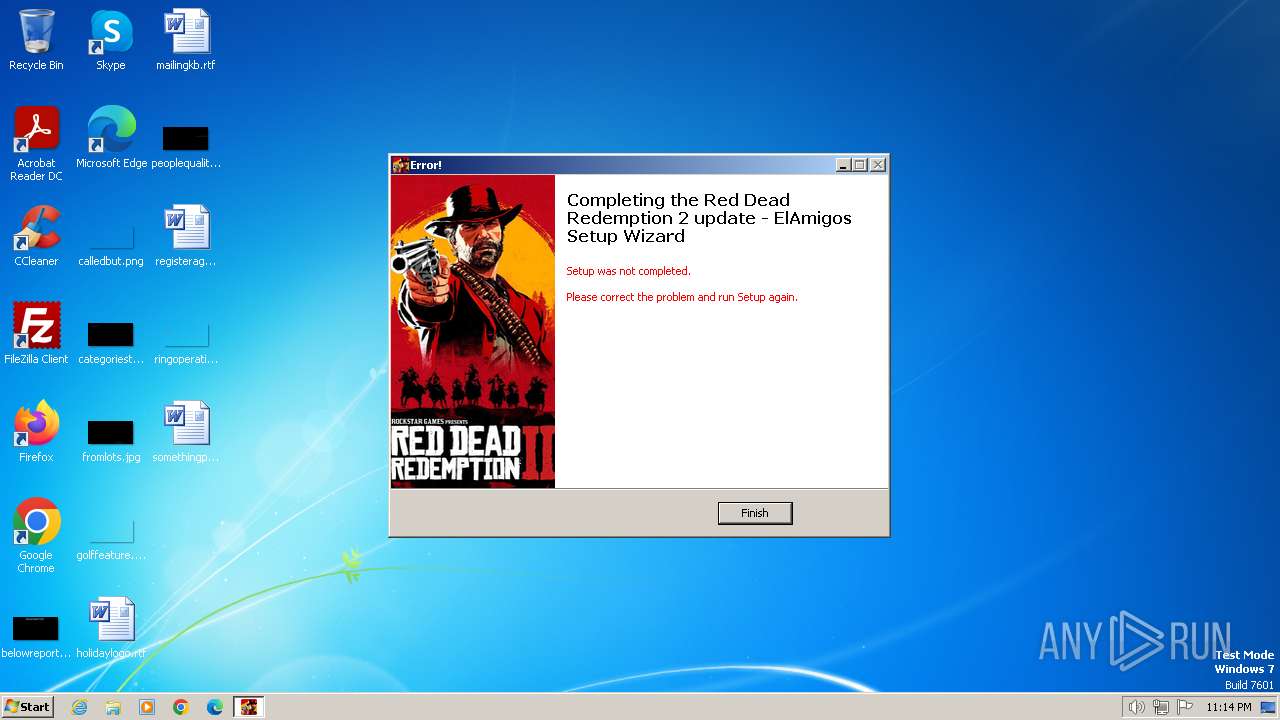Click the Show Desktop button in tray
Viewport: 1280px width, 720px height.
coord(1268,707)
